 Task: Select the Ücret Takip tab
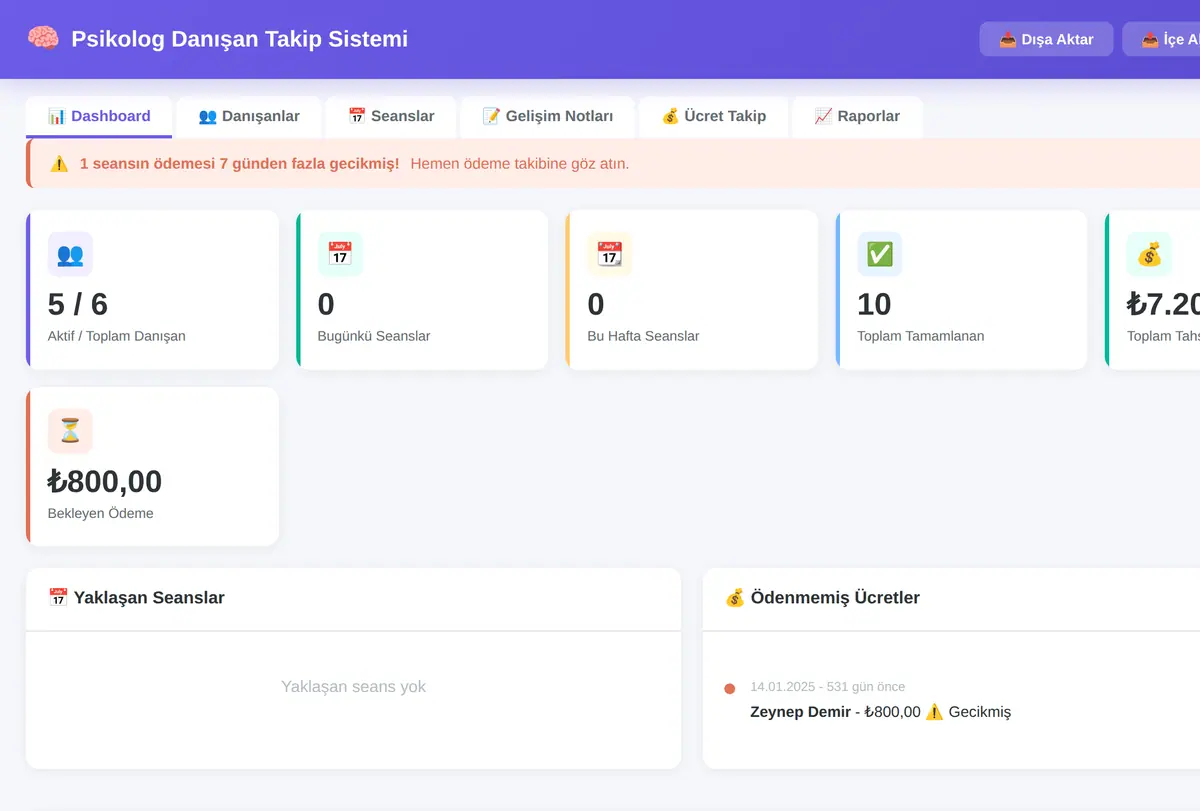714,116
